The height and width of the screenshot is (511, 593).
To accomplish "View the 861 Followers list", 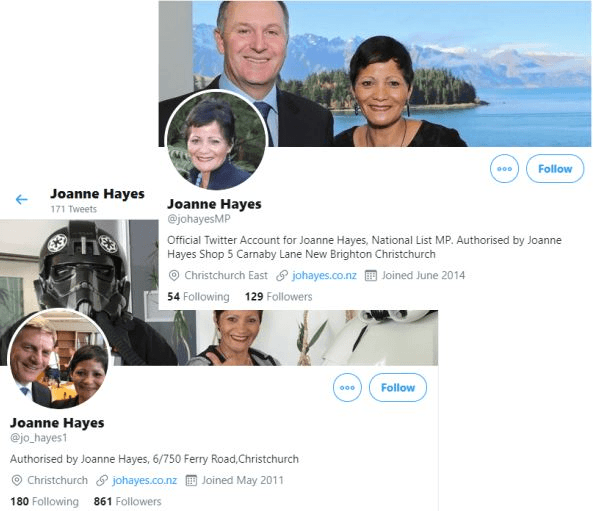I will [x=128, y=502].
